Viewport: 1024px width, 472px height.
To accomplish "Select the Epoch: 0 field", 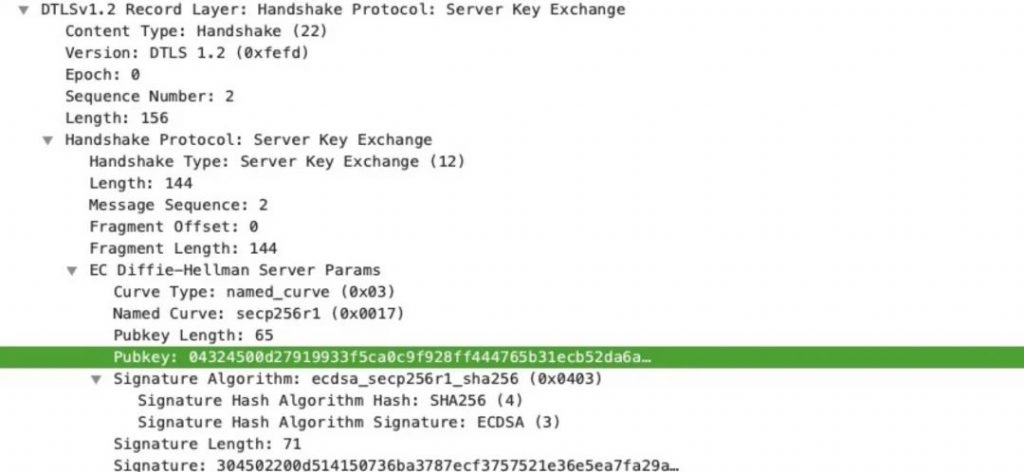I will [x=102, y=74].
